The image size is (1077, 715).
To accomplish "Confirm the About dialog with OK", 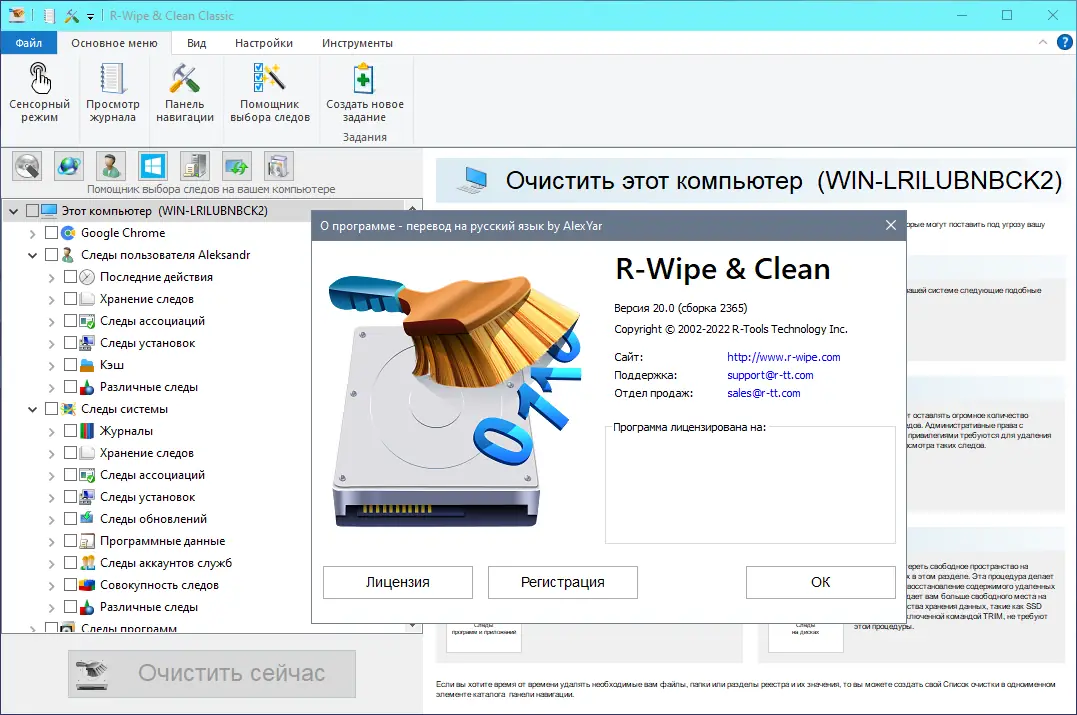I will [x=821, y=582].
